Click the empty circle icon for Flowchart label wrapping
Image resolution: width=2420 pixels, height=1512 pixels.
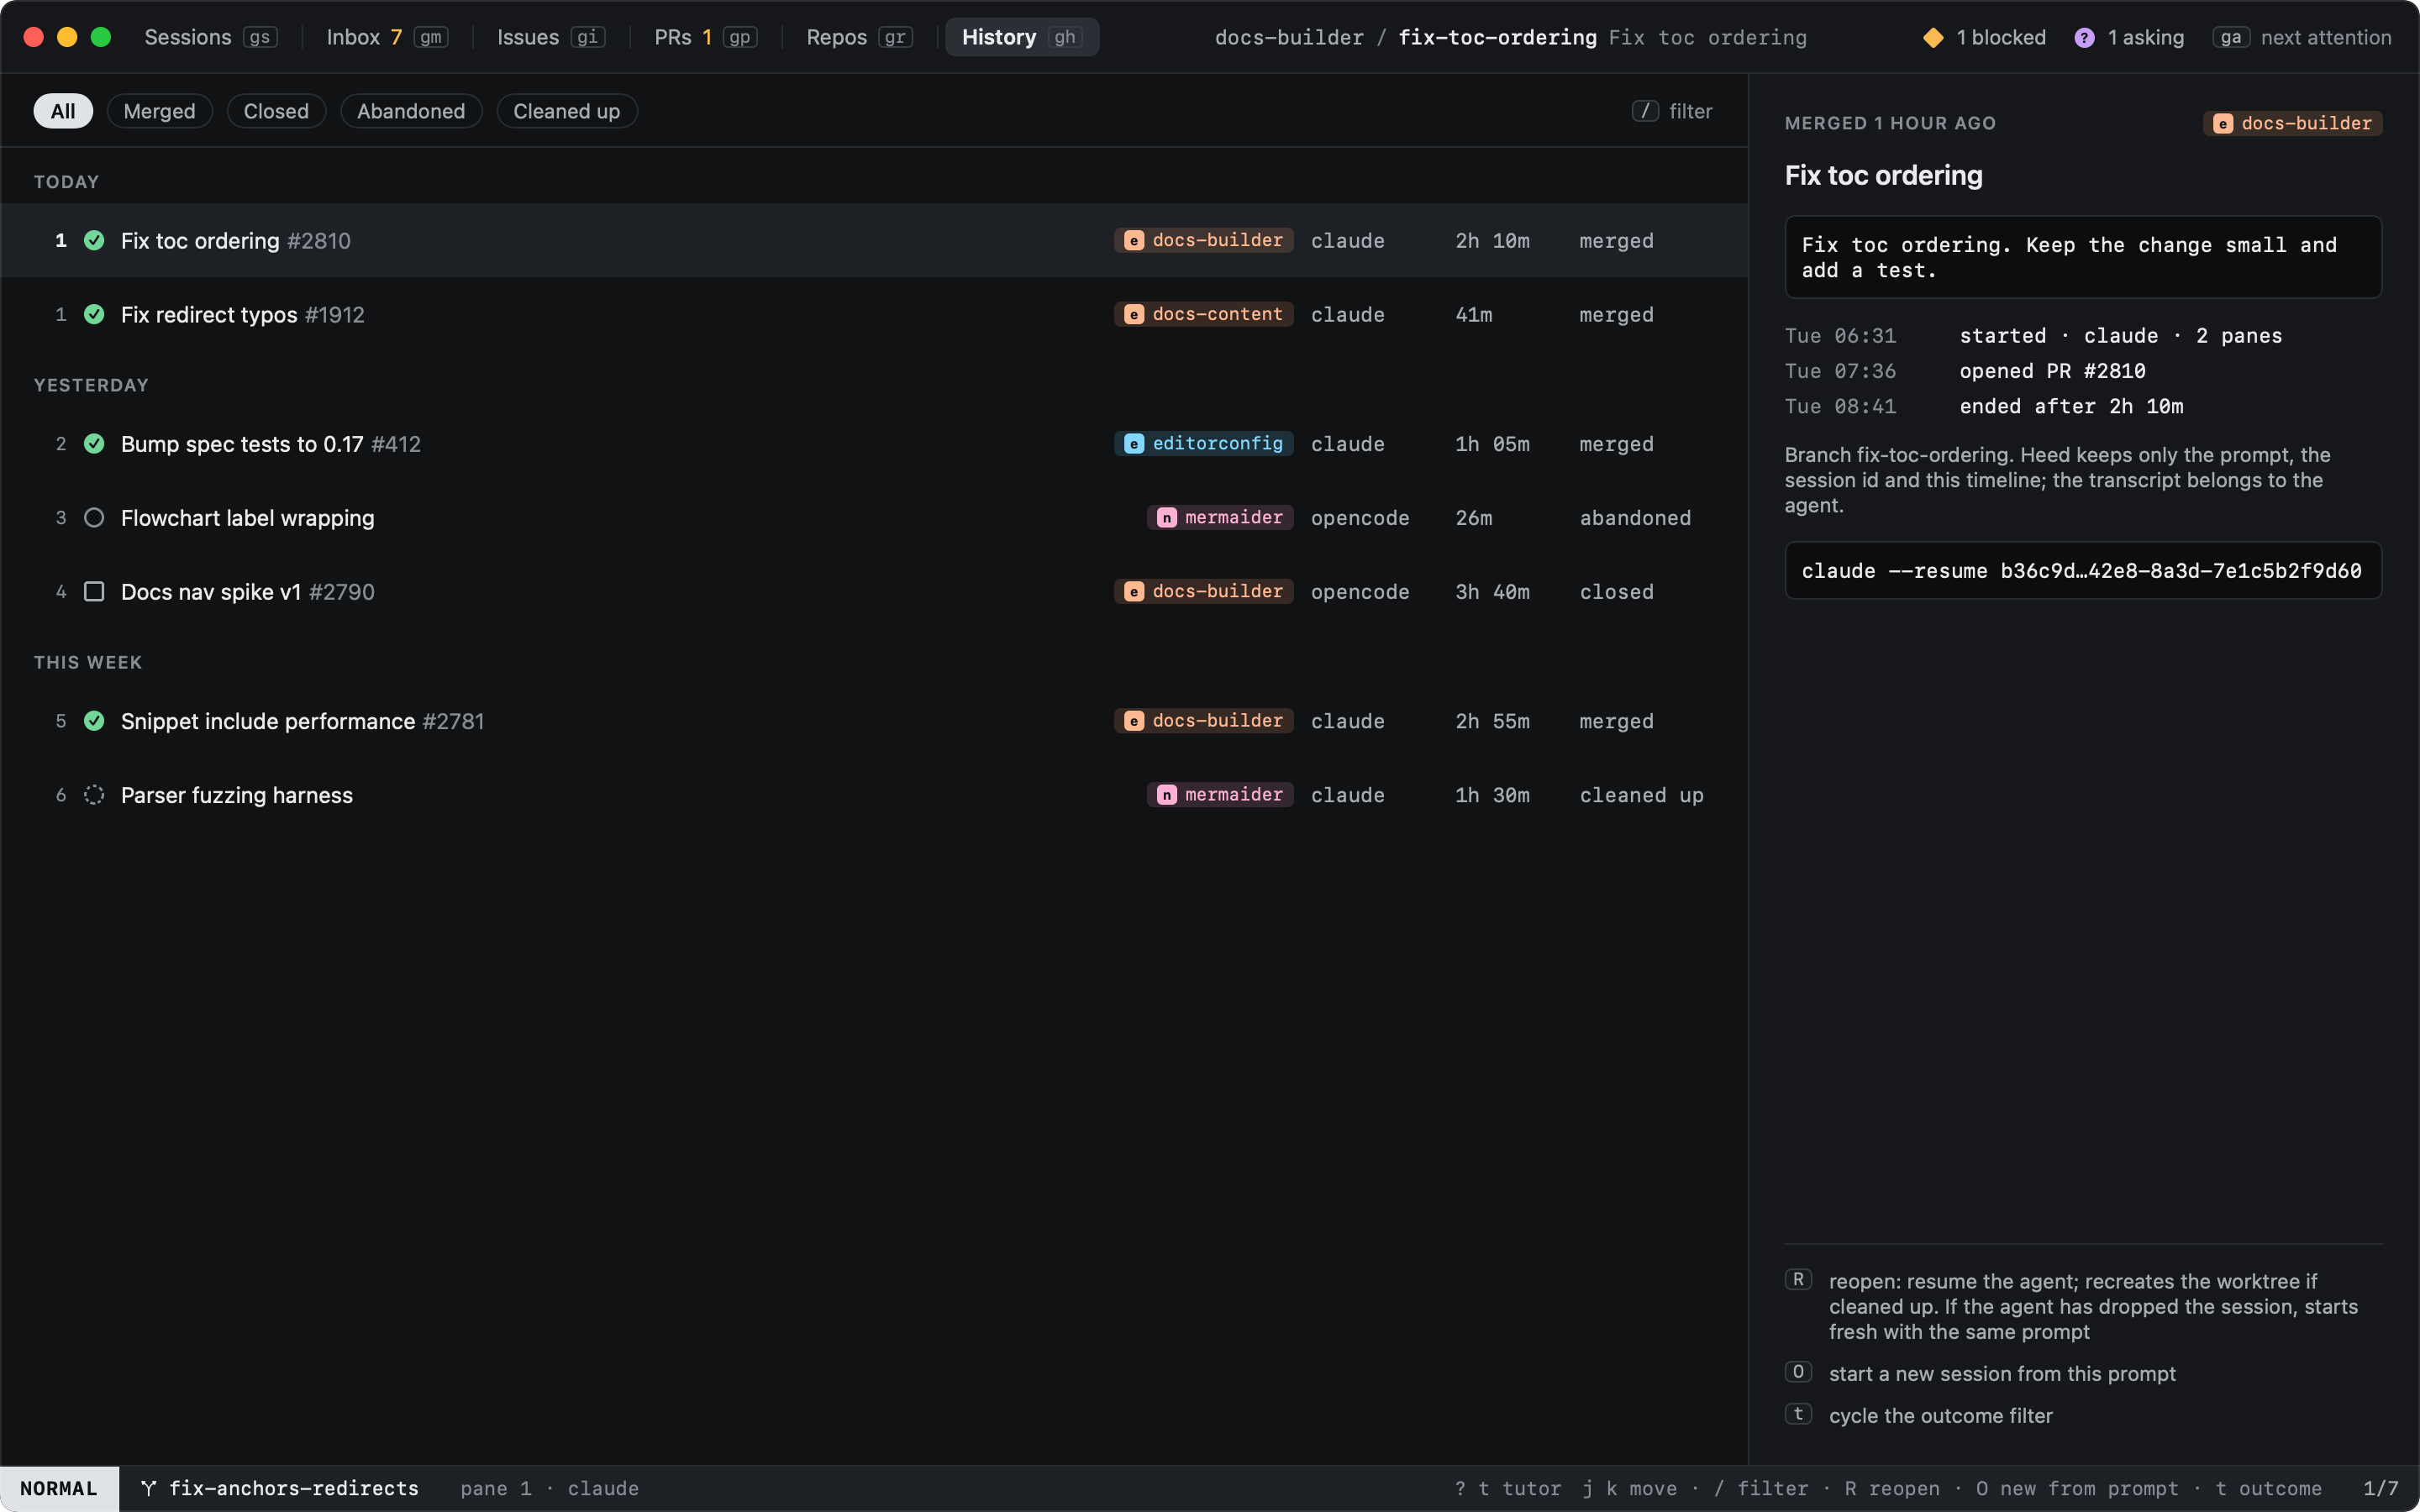click(94, 517)
